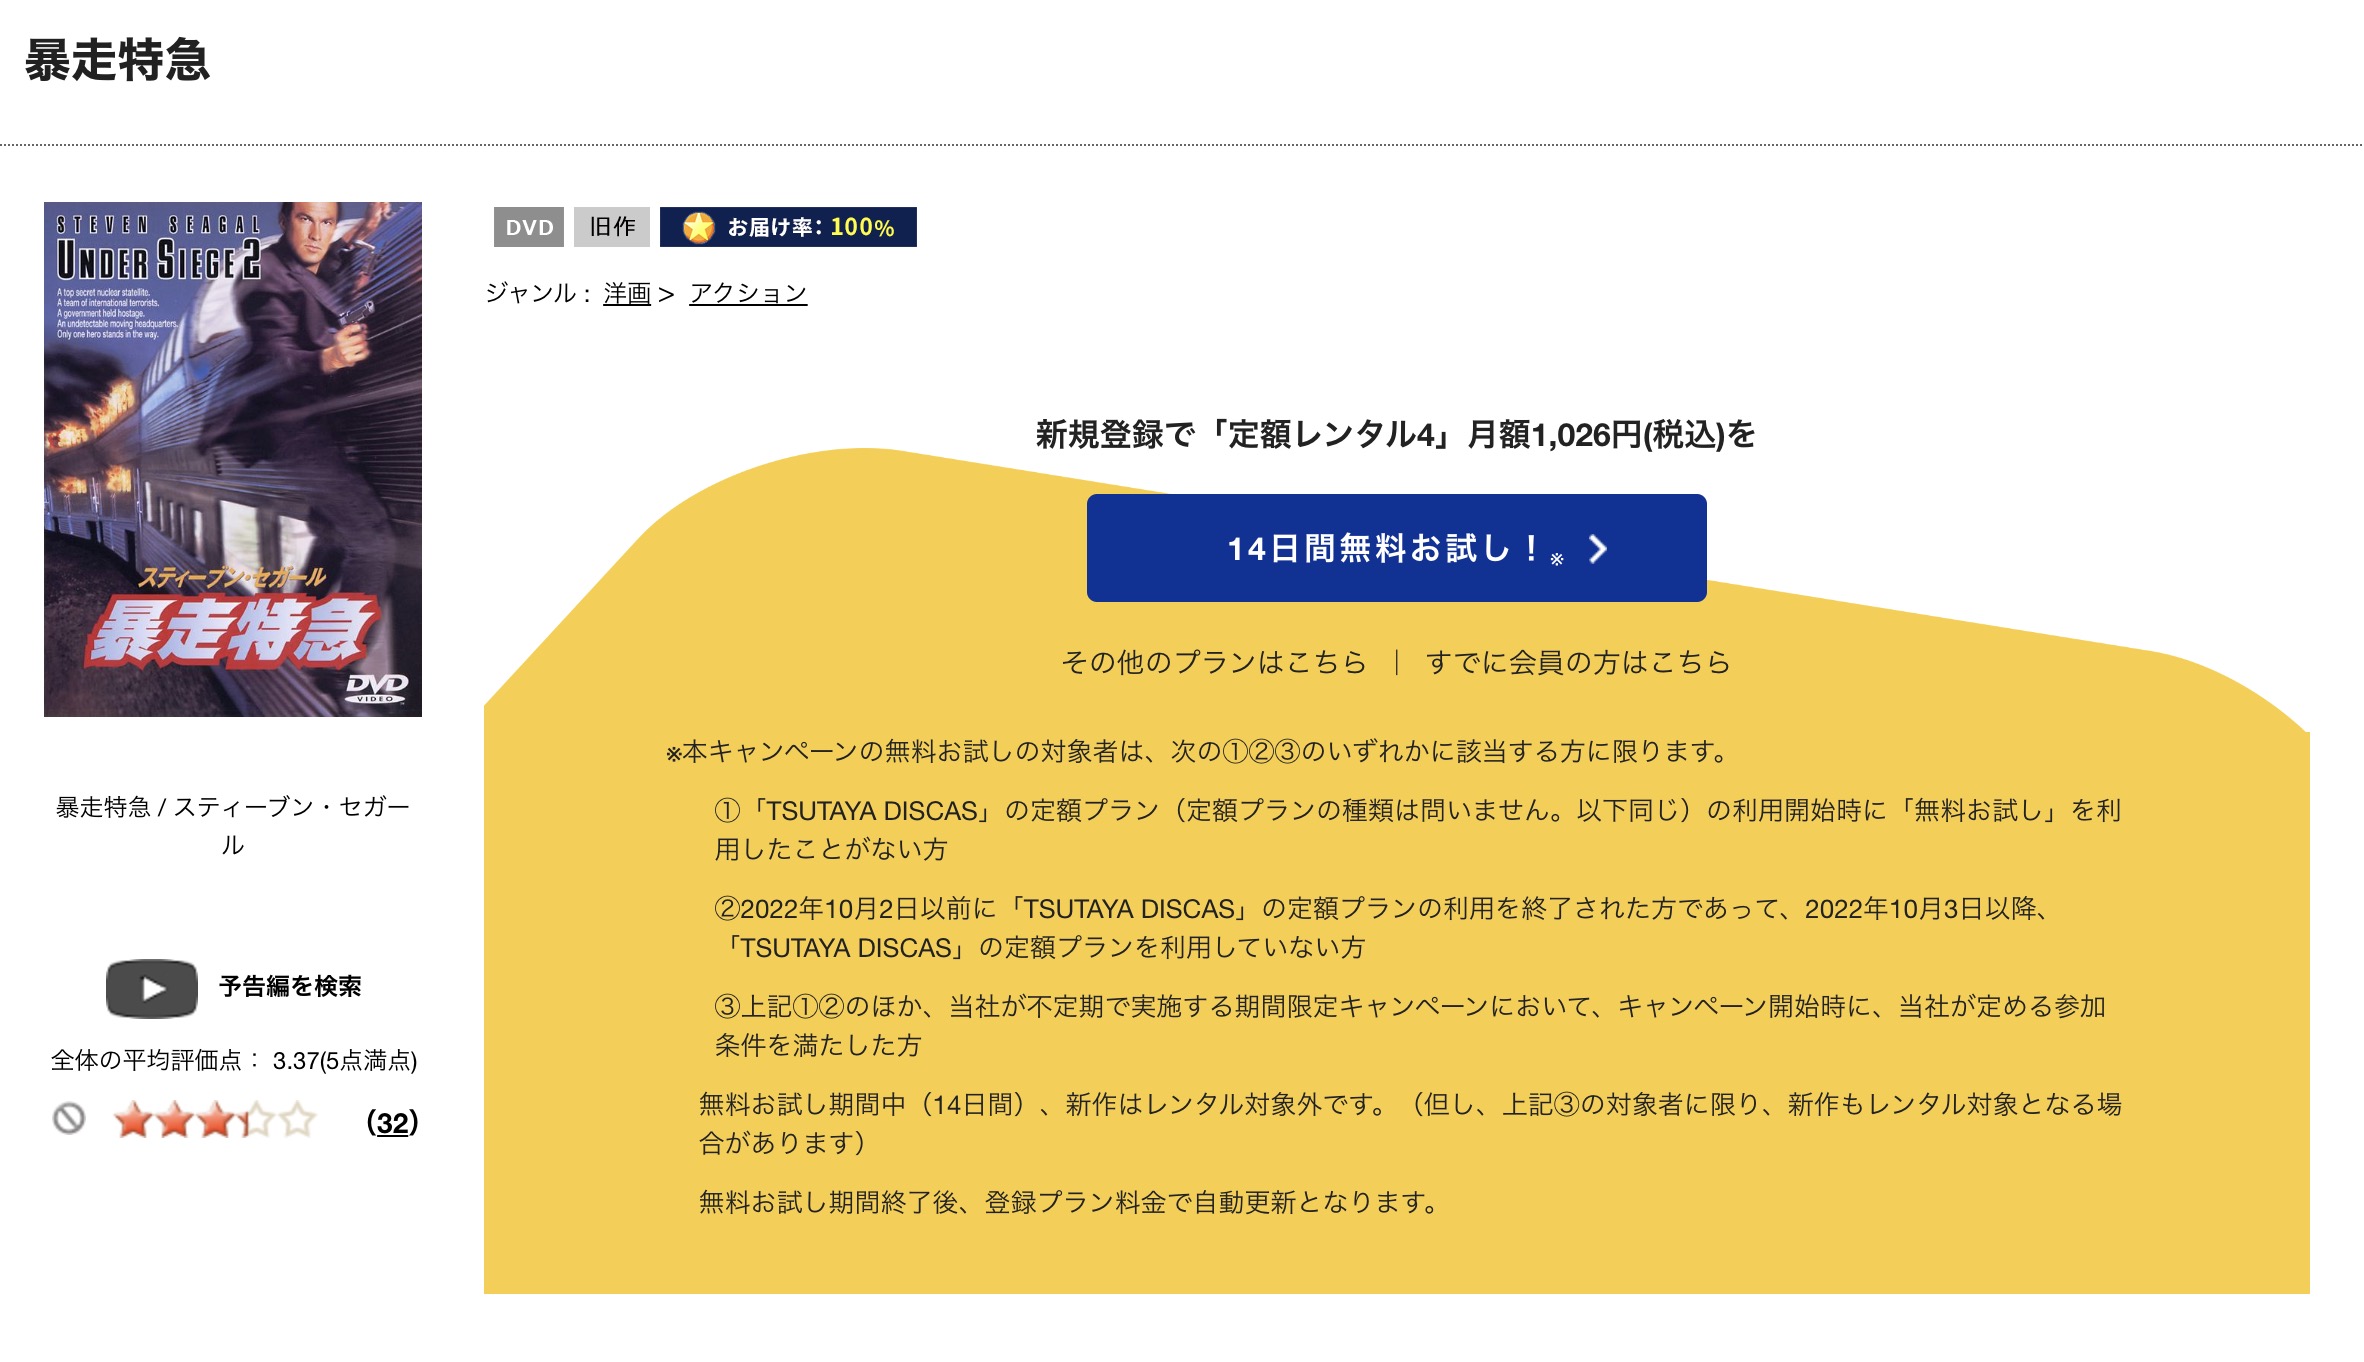Click the trailer play icon

(152, 988)
